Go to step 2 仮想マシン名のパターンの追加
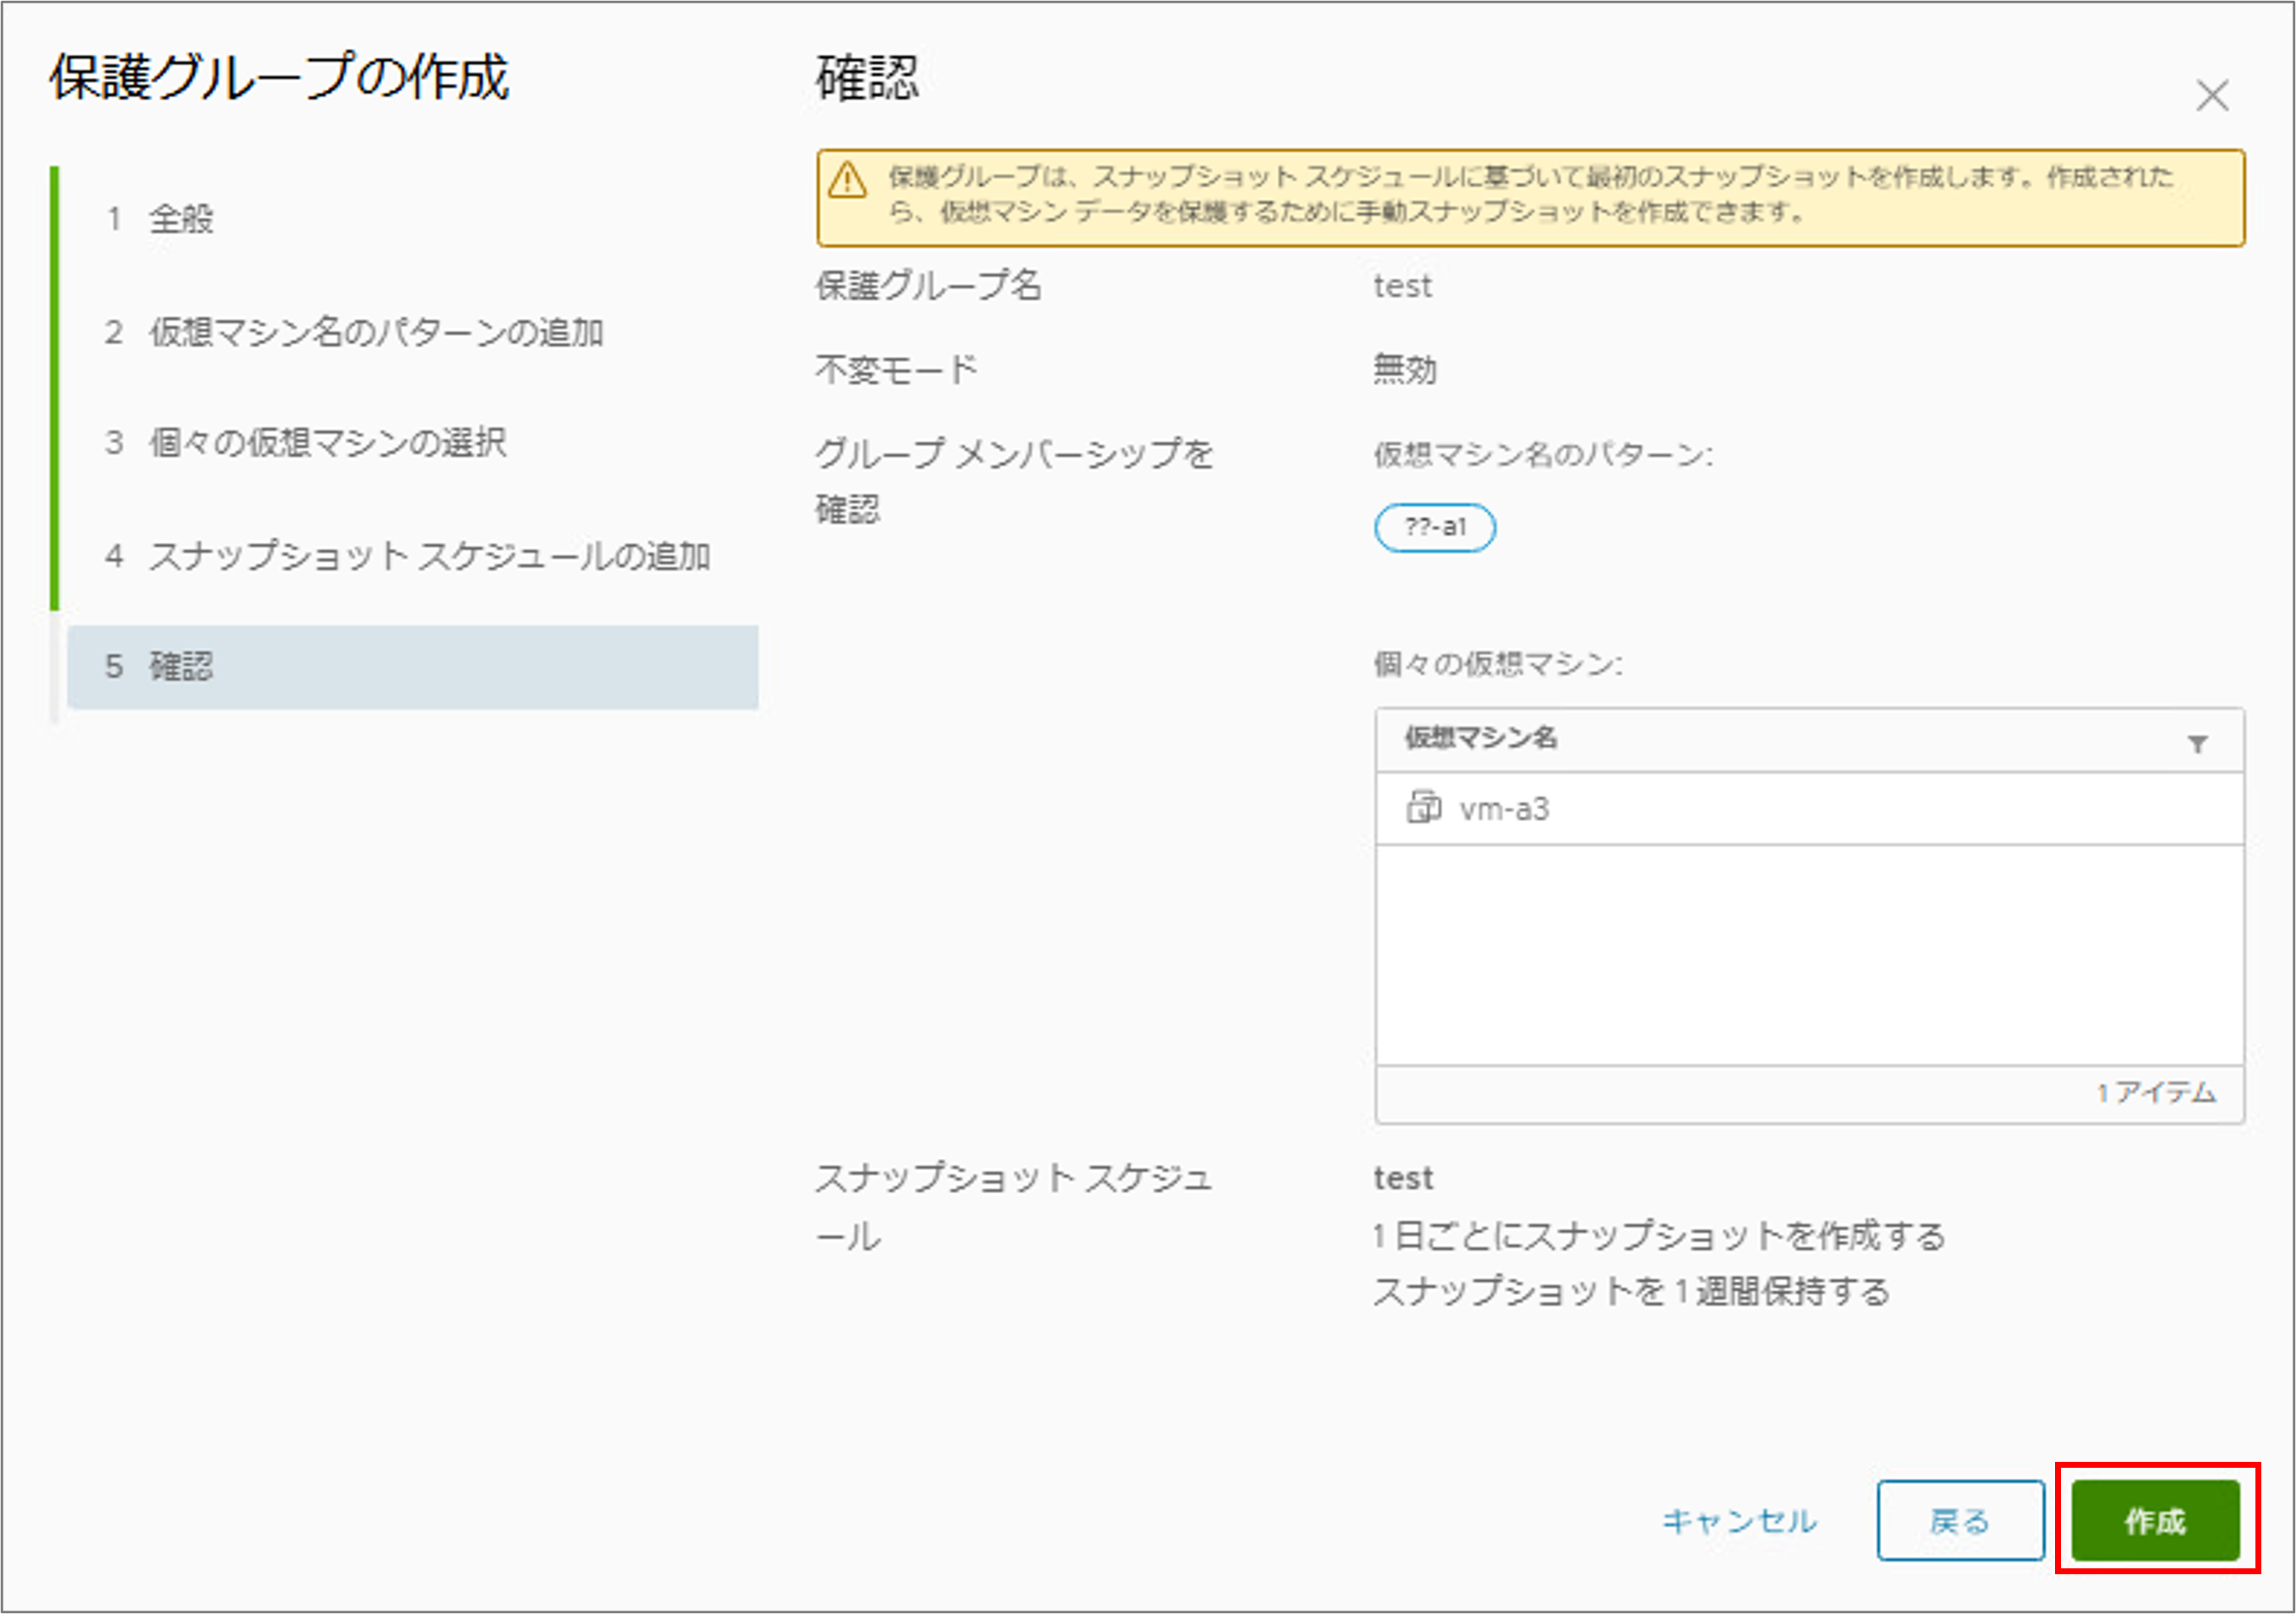The width and height of the screenshot is (2296, 1614). 354,332
